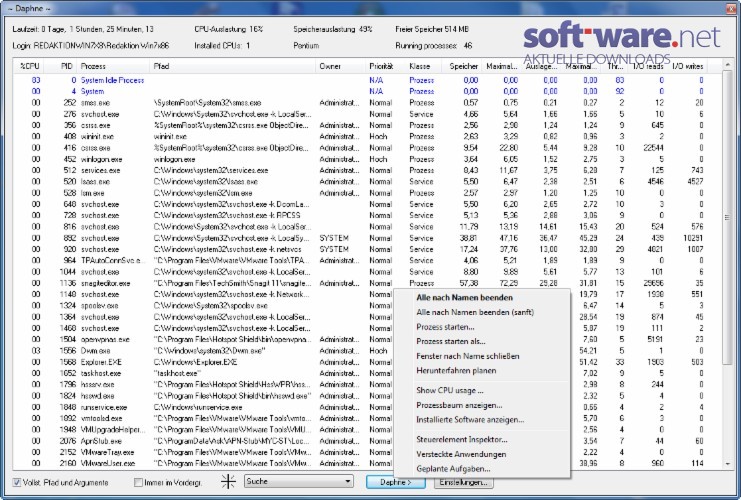Sort by the Speicher column header

(461, 67)
